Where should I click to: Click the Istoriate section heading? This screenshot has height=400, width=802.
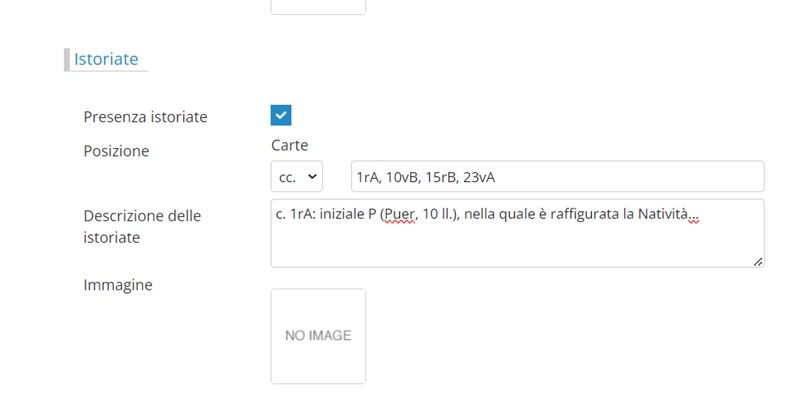(x=106, y=59)
